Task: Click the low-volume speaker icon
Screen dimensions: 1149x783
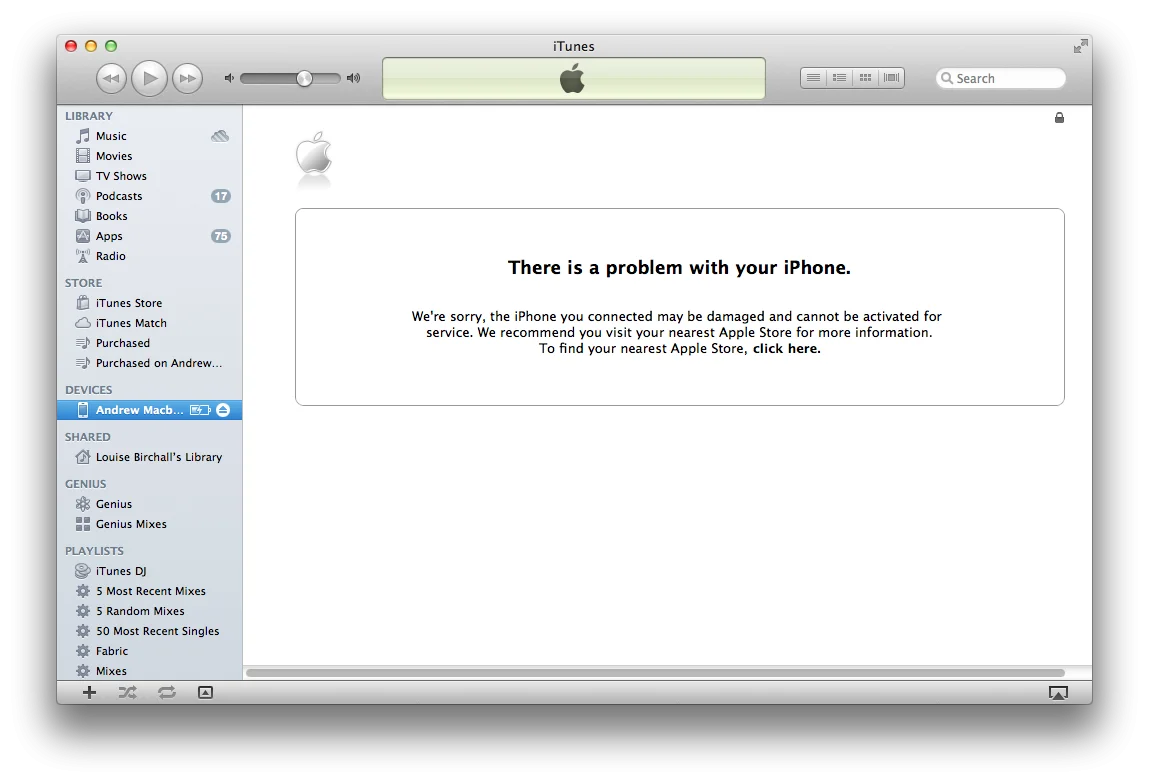Action: [229, 78]
